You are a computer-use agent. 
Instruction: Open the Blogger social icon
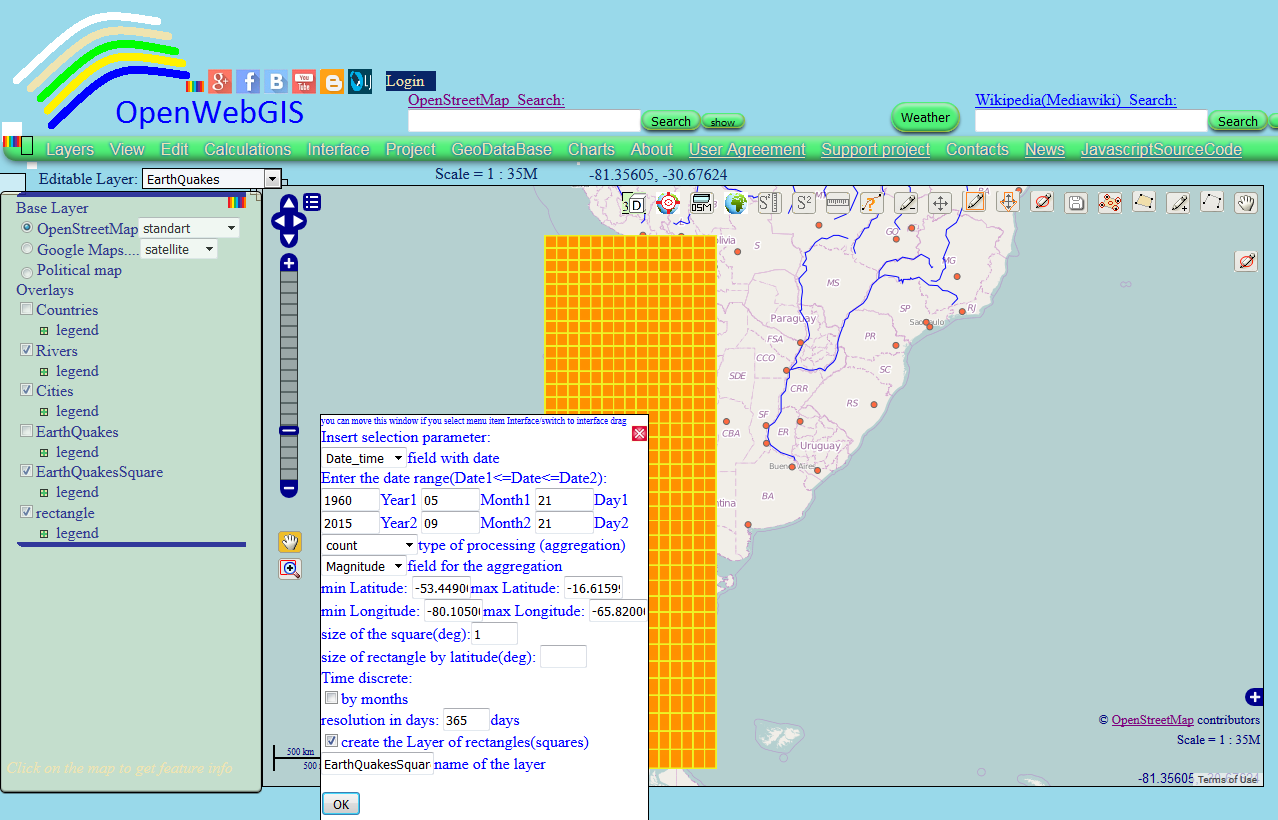[x=332, y=82]
